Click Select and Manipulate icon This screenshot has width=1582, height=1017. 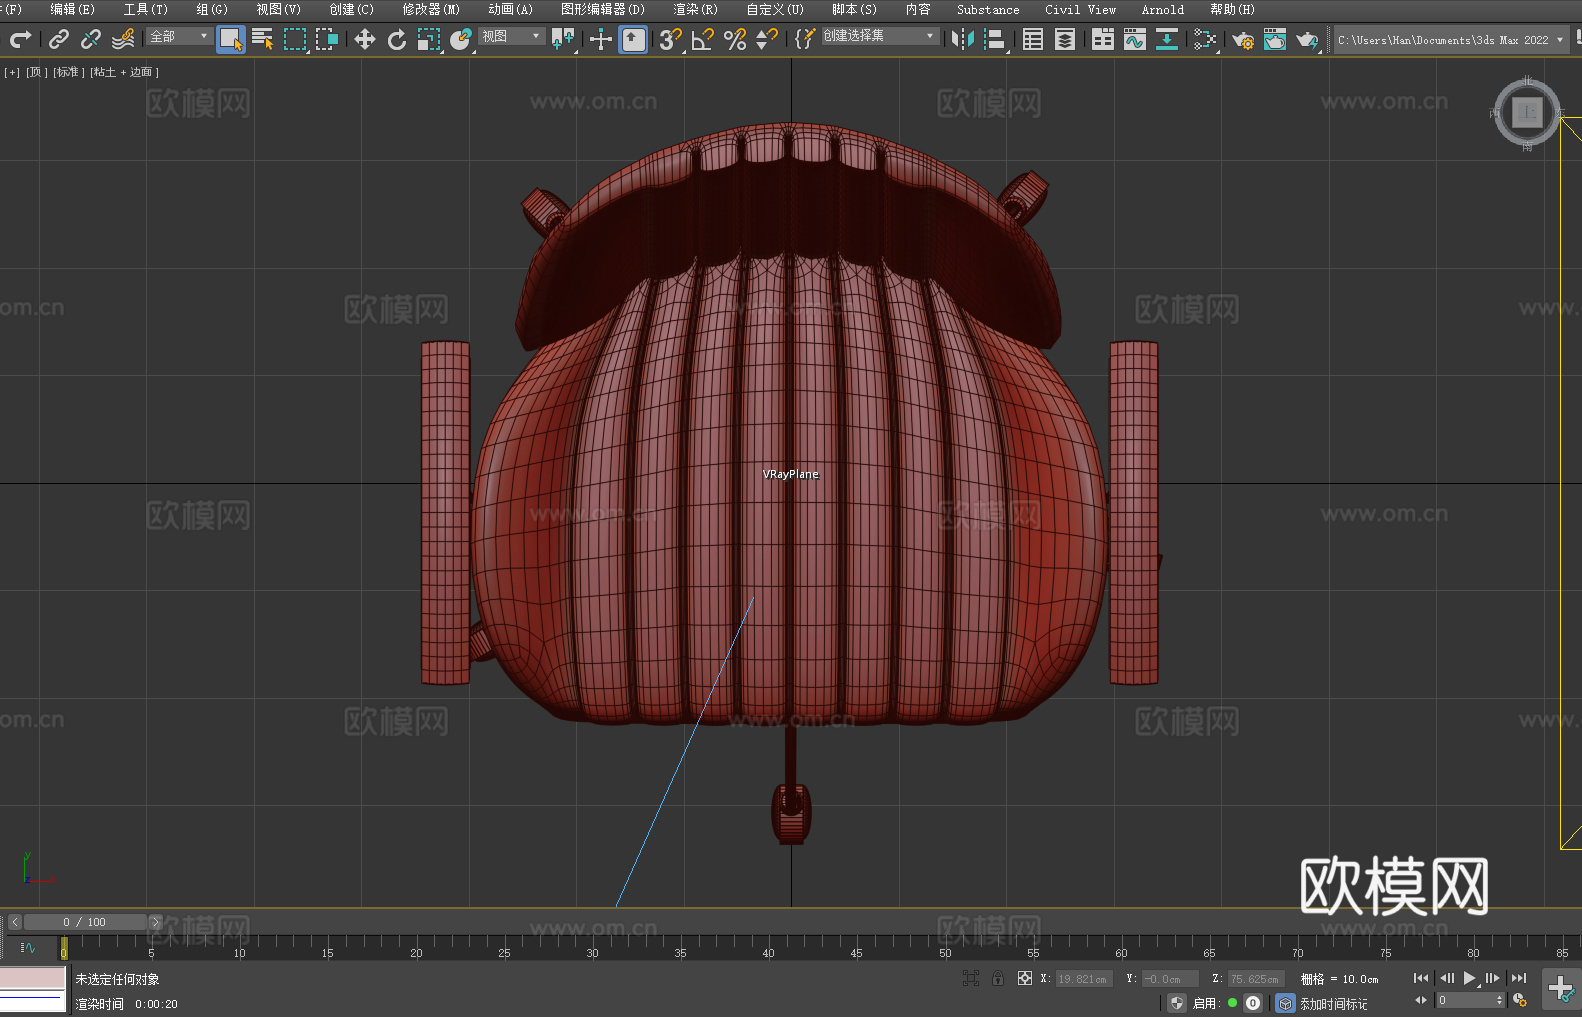click(601, 39)
